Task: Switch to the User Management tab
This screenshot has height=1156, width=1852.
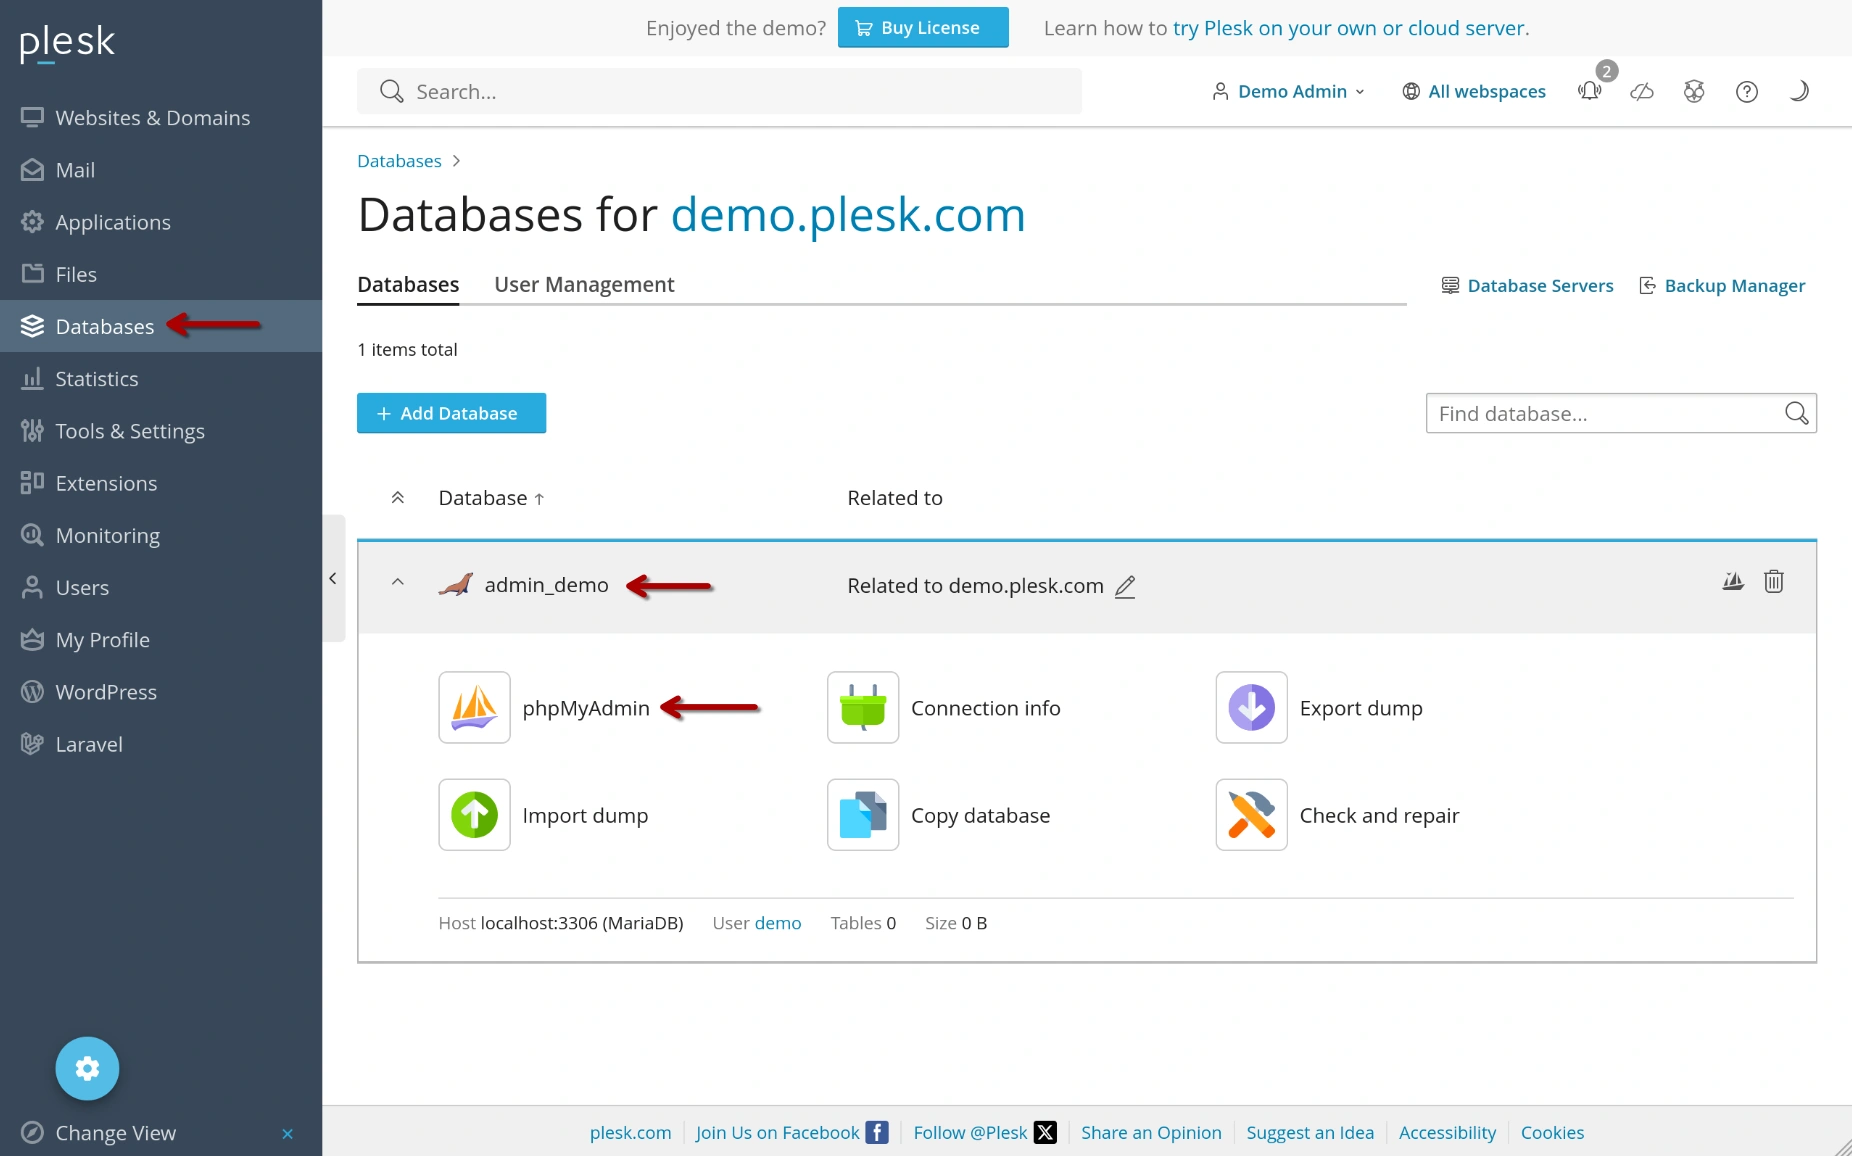Action: [583, 285]
